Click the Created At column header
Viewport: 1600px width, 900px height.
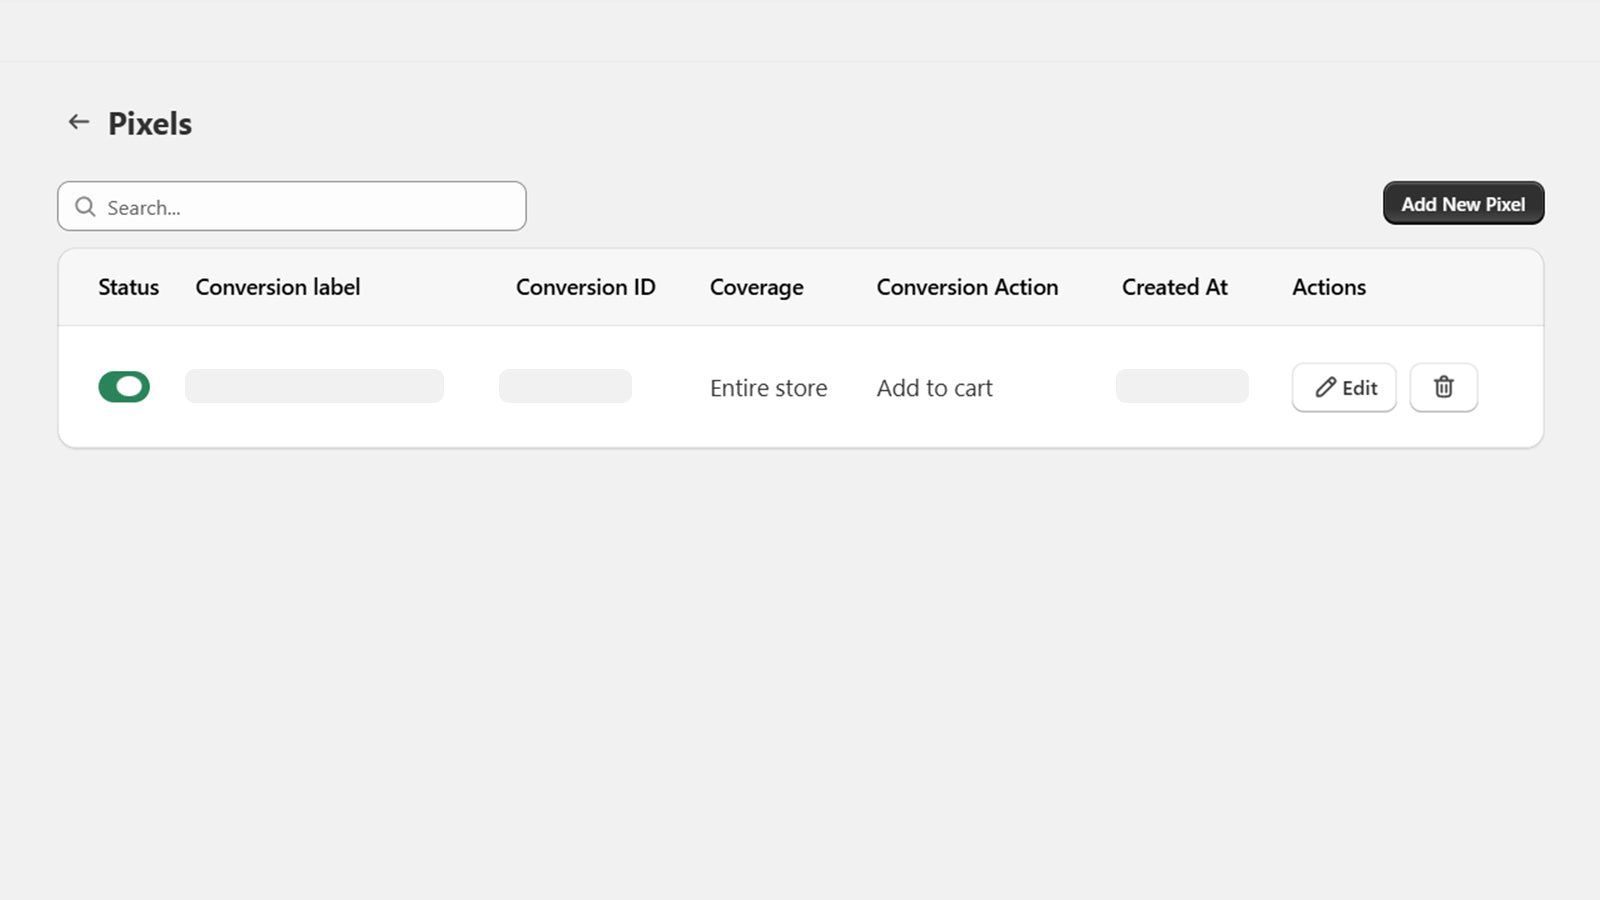coord(1175,287)
